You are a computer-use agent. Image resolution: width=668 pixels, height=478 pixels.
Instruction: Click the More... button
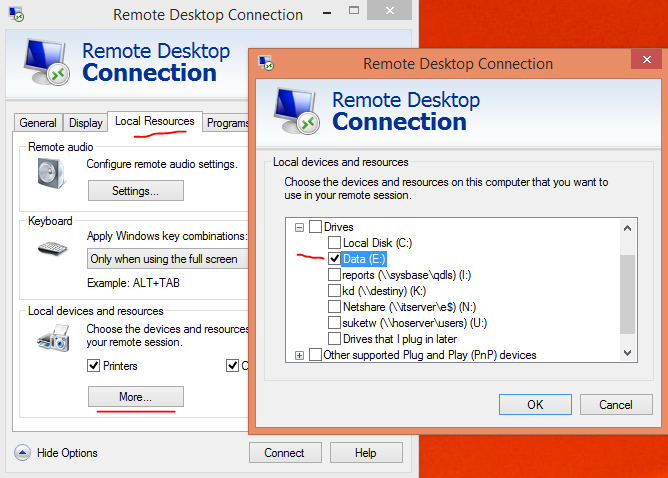tap(136, 397)
